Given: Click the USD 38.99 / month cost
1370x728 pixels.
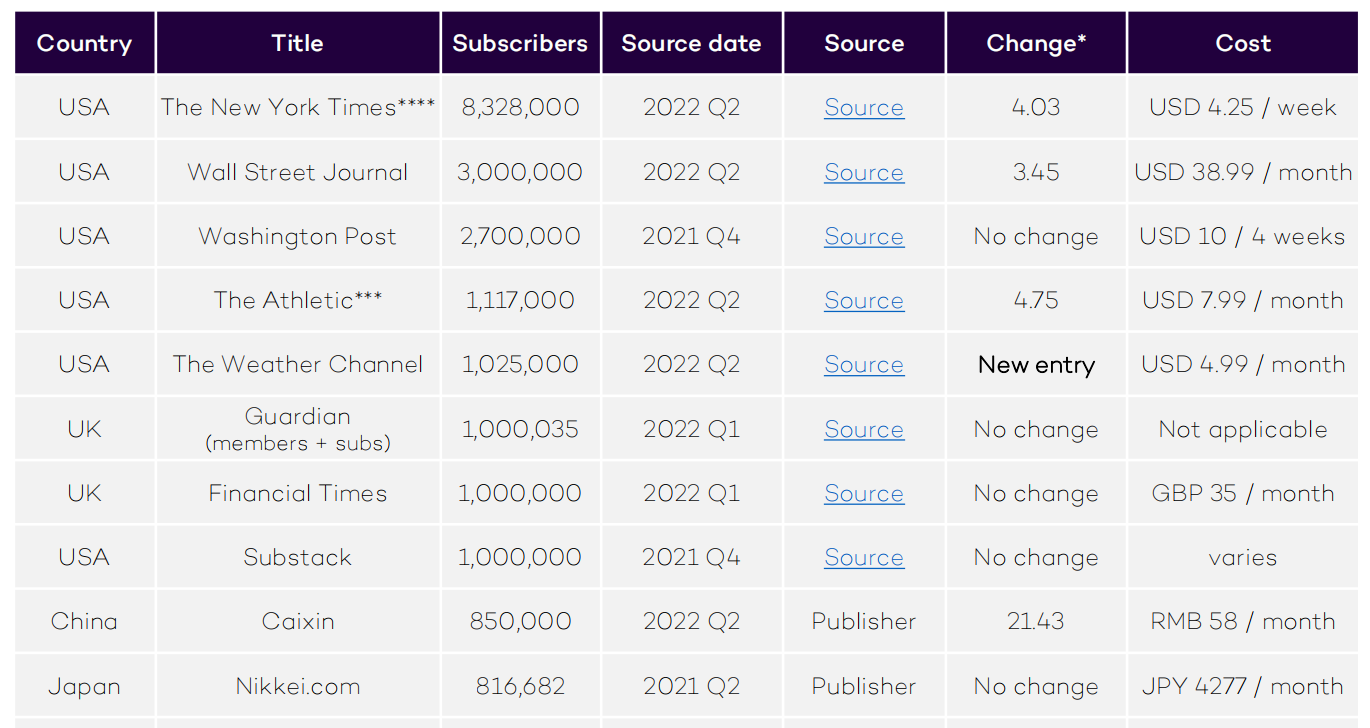Looking at the screenshot, I should coord(1243,171).
